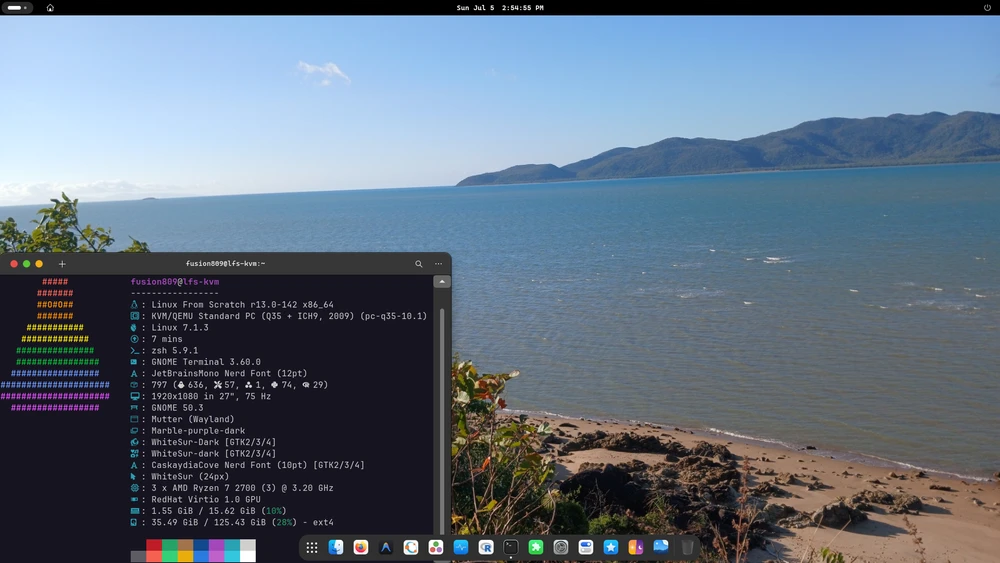
Task: Open the clock showing Sun Jul 5
Action: [x=500, y=8]
